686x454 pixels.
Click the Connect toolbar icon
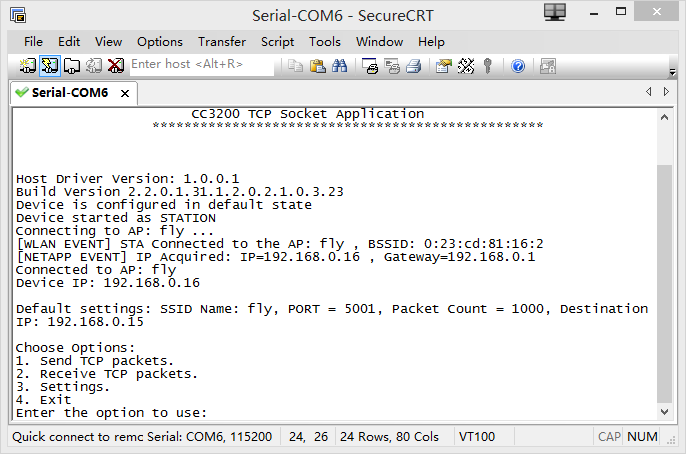tap(27, 66)
